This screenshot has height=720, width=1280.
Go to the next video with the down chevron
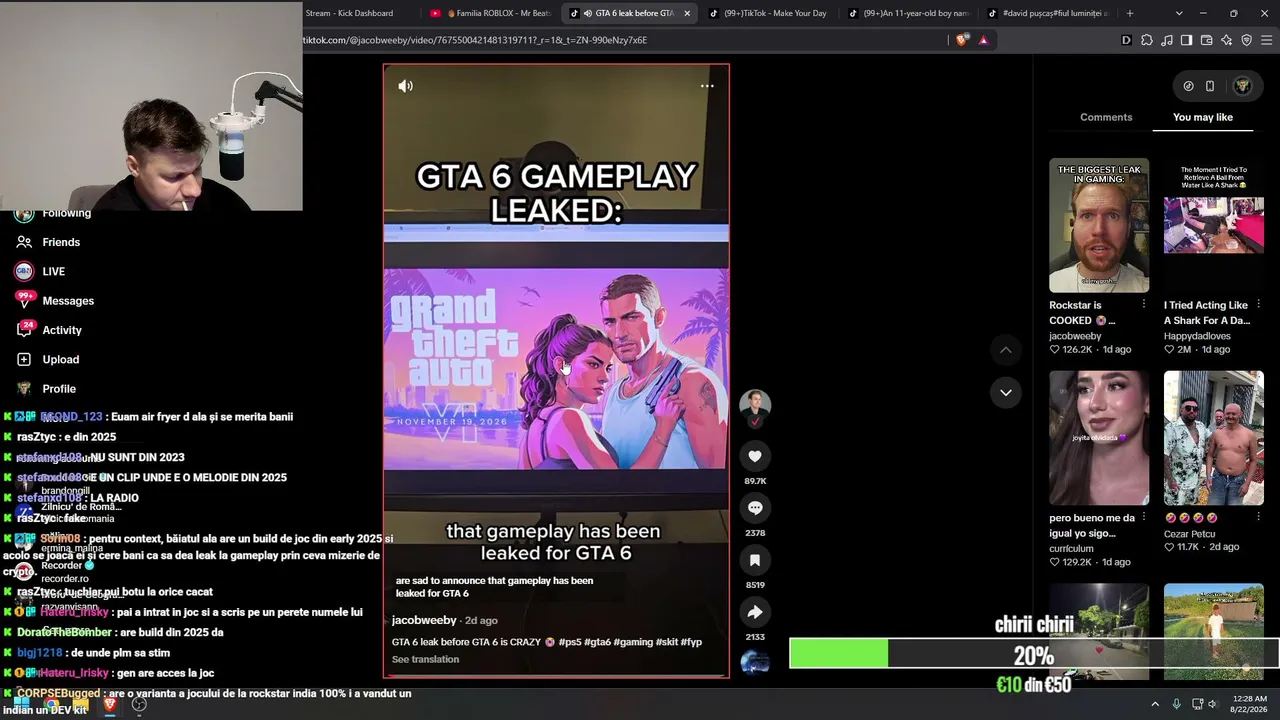pos(1006,392)
